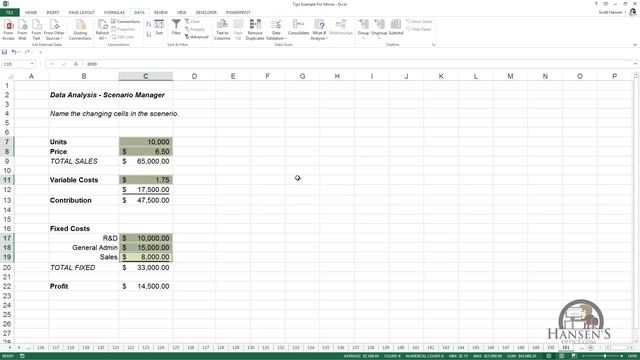Click the Subtotal icon
The height and width of the screenshot is (360, 640).
coord(396,27)
